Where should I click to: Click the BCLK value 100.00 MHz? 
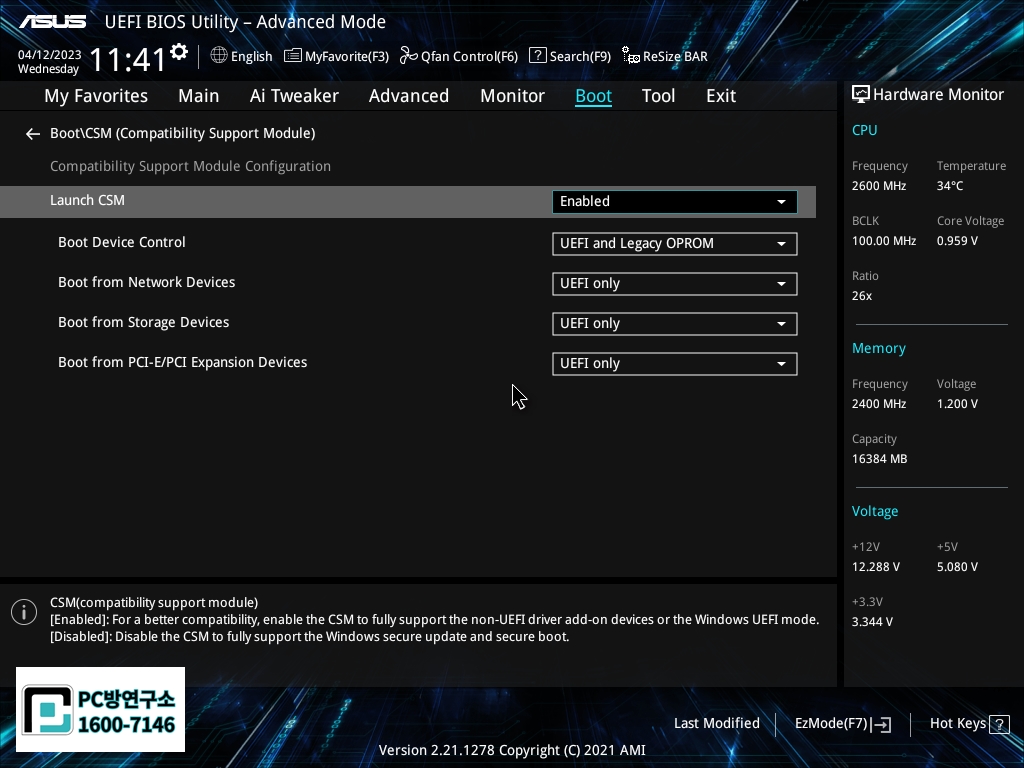coord(884,241)
